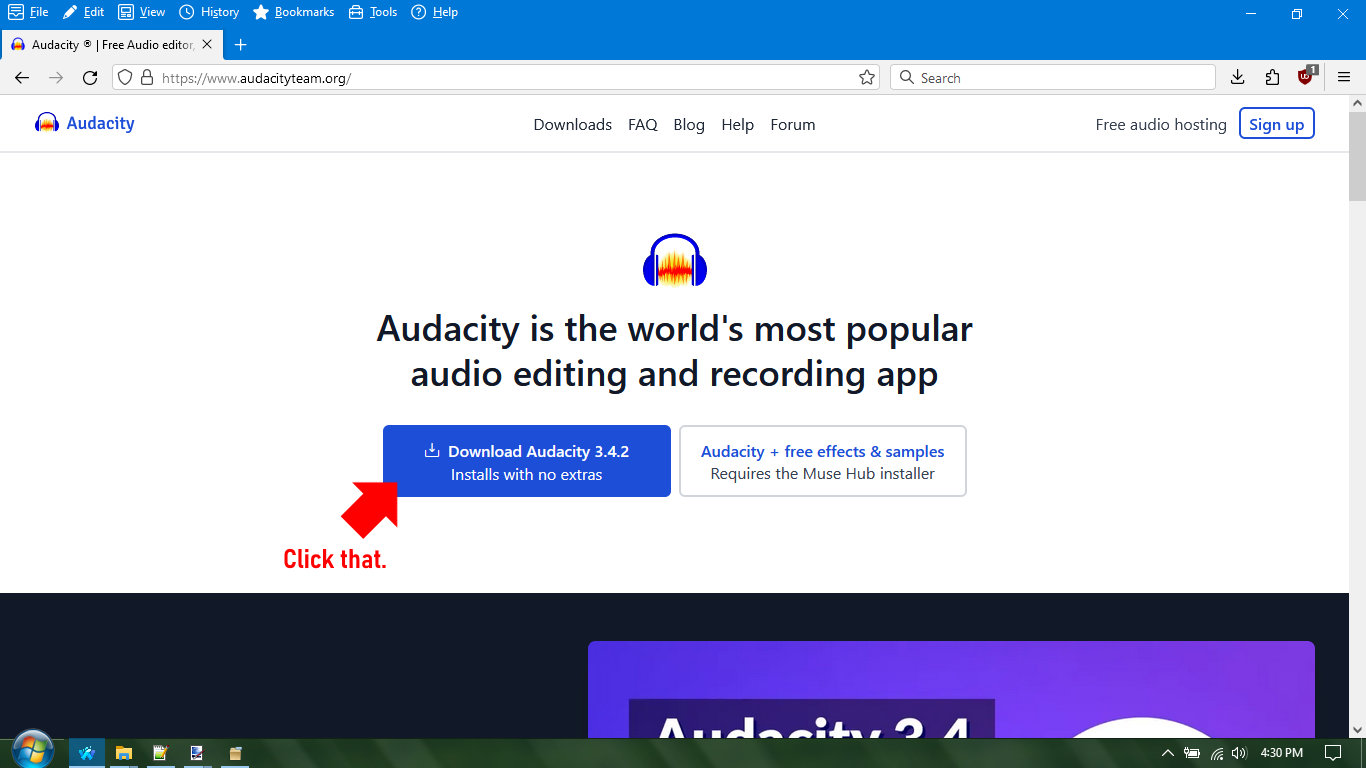The height and width of the screenshot is (768, 1366).
Task: Show hidden system tray icons
Action: (x=1167, y=753)
